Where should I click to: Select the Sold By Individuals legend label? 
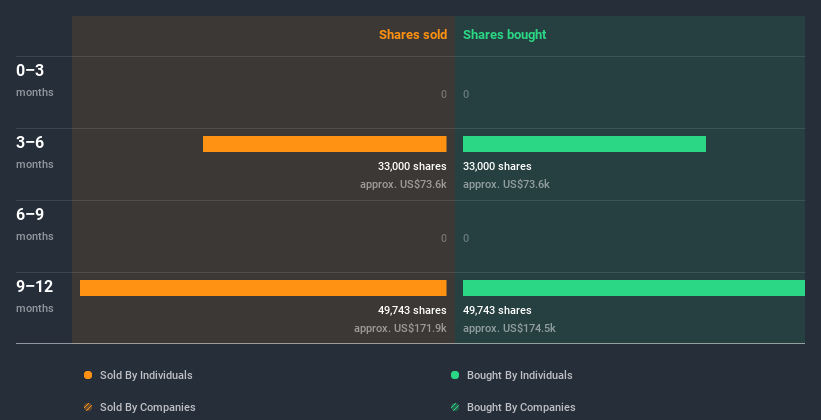click(146, 375)
